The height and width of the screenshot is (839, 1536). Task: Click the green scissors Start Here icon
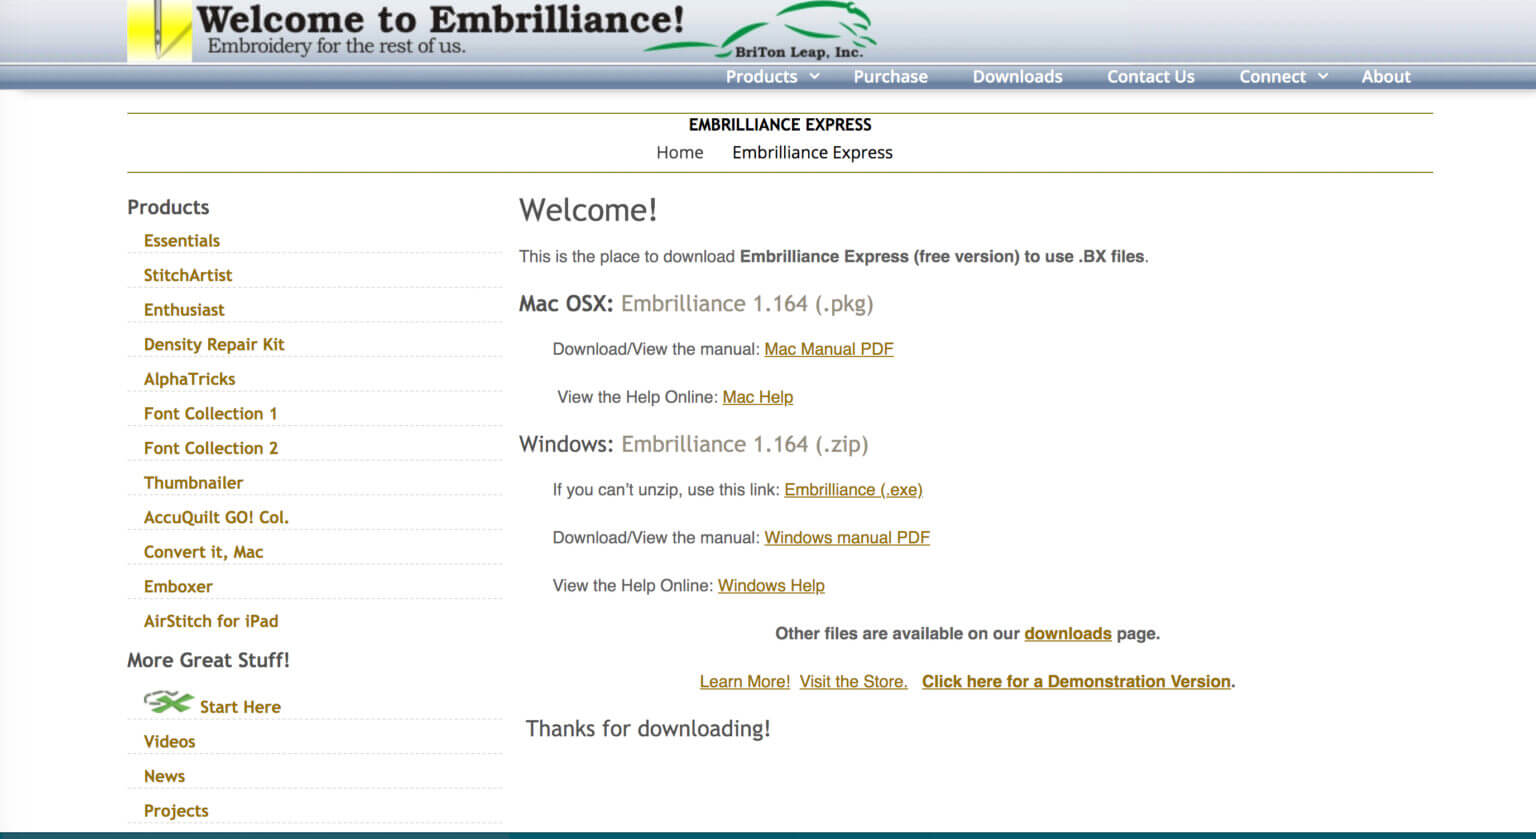click(x=167, y=703)
